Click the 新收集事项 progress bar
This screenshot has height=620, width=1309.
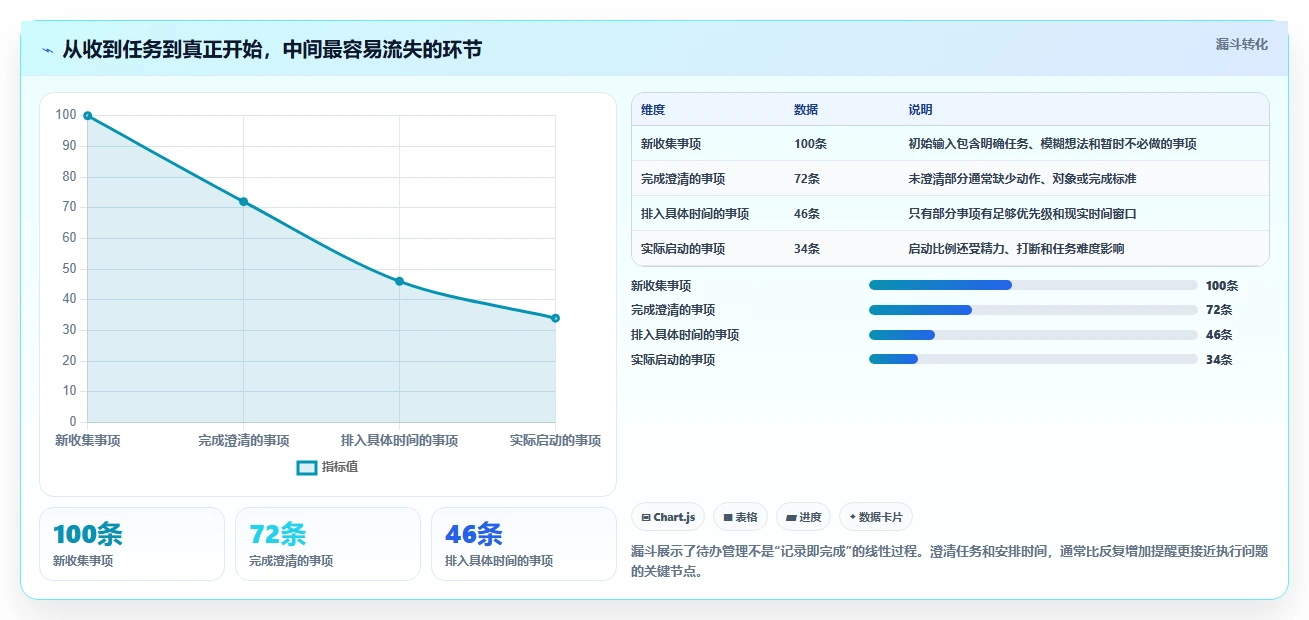pyautogui.click(x=1033, y=286)
